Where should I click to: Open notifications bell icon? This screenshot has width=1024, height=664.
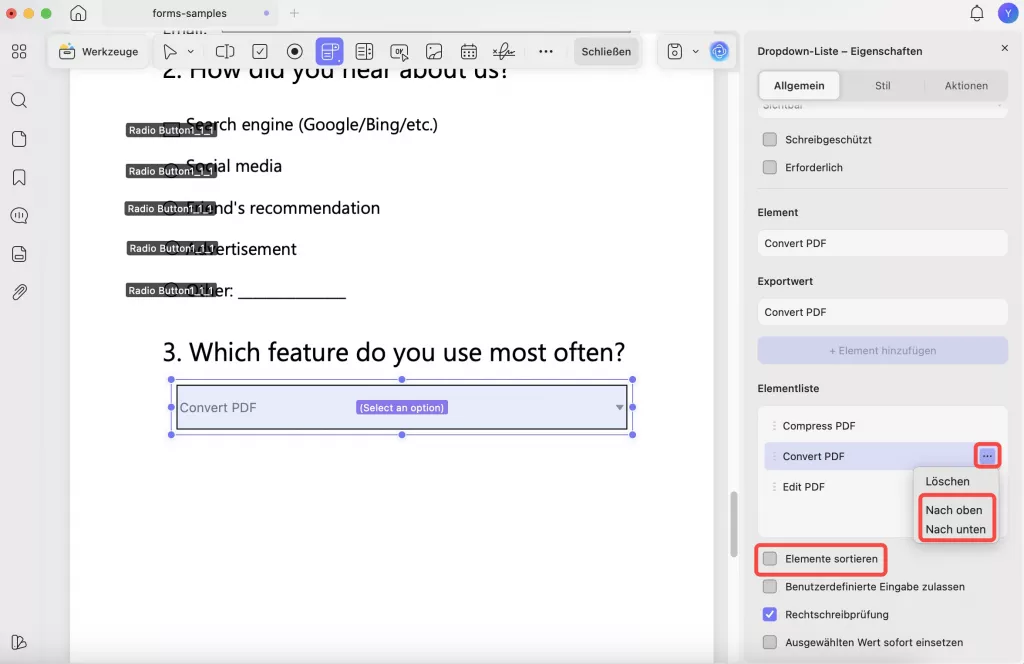point(976,13)
